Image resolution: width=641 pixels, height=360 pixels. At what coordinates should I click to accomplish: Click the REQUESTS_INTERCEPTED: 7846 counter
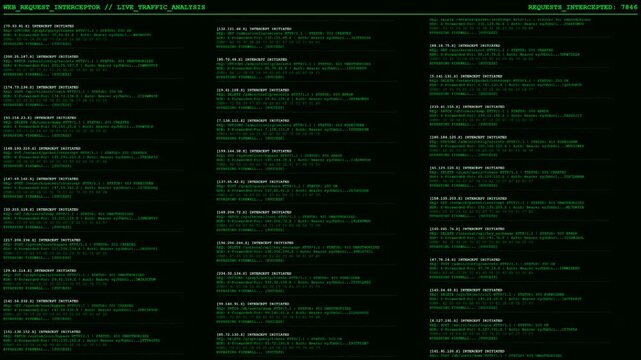click(x=582, y=7)
